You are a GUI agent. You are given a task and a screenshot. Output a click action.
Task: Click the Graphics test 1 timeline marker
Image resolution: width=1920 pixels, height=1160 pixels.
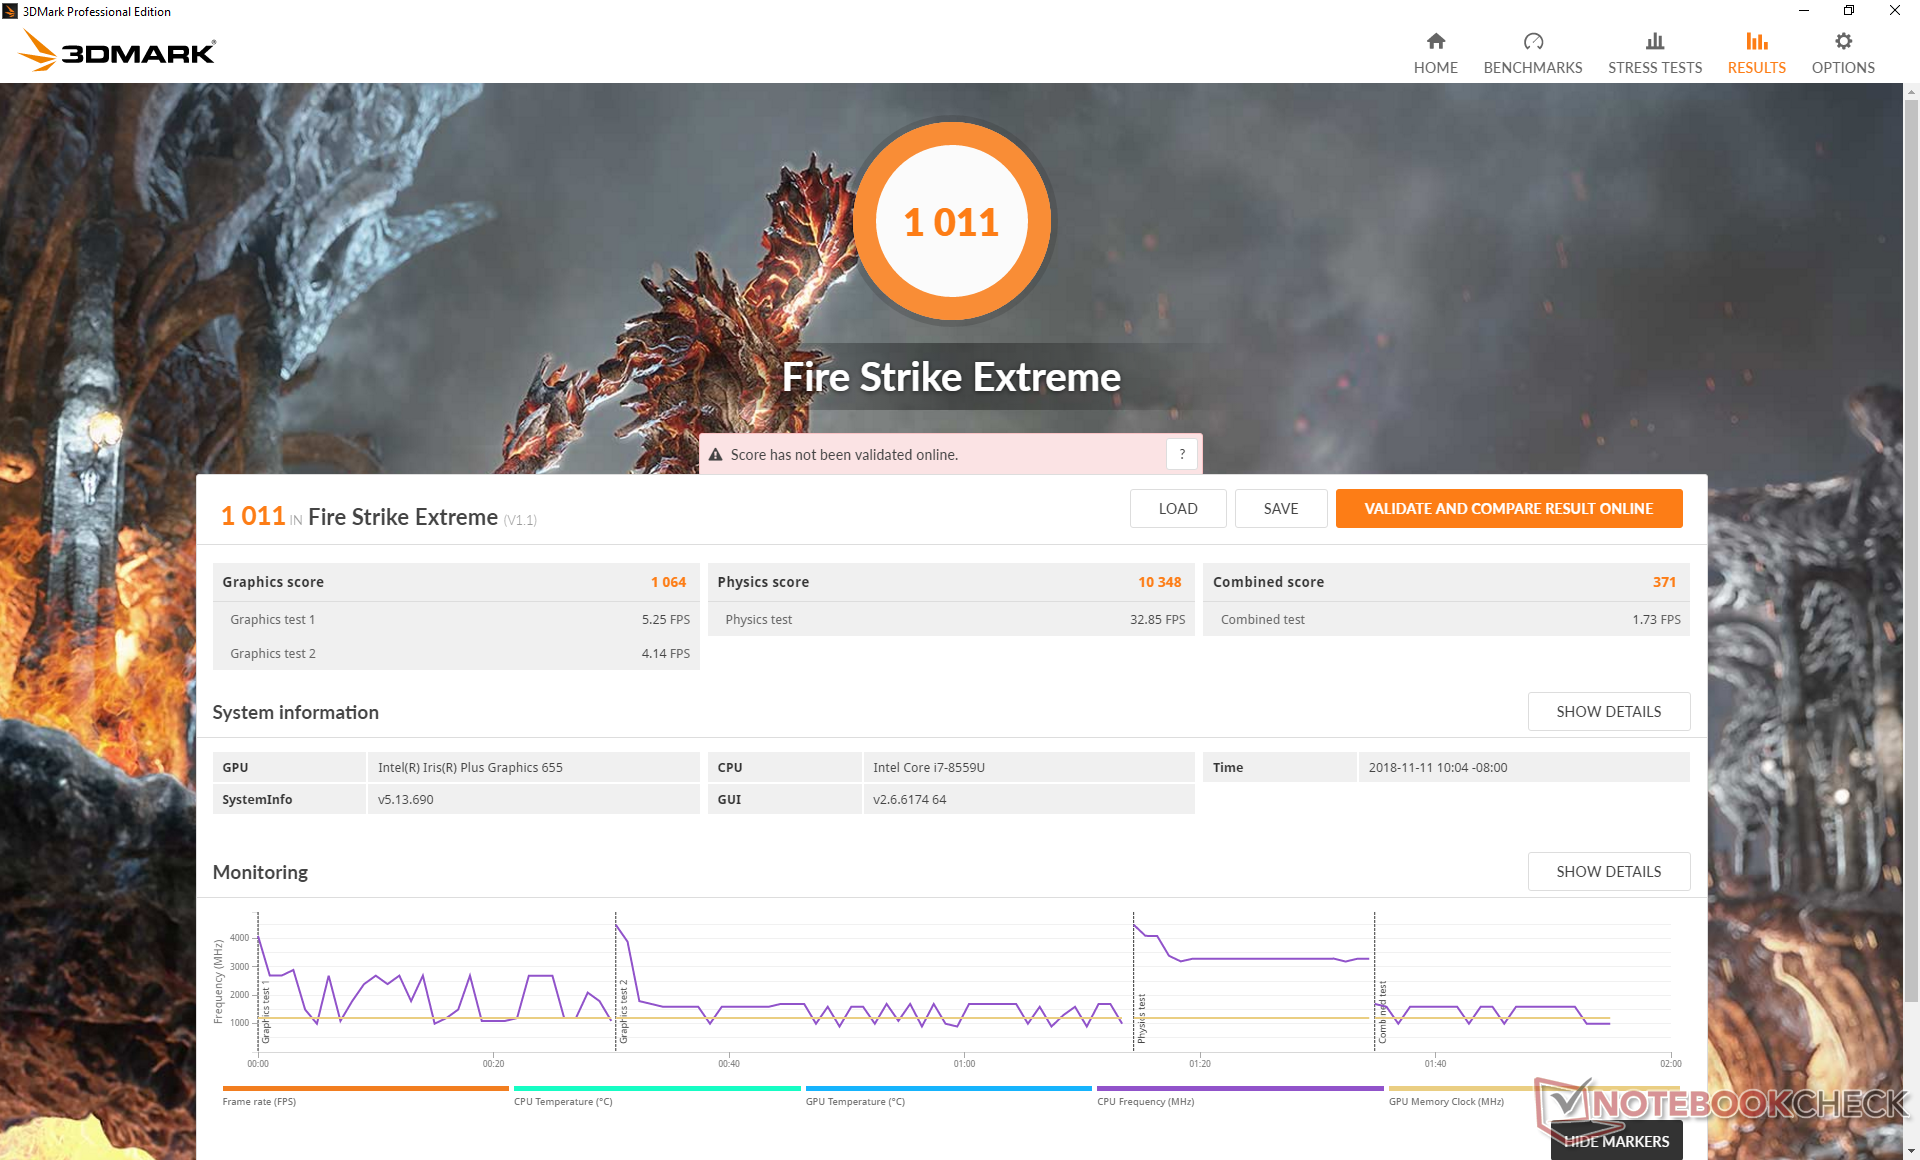[x=265, y=1013]
